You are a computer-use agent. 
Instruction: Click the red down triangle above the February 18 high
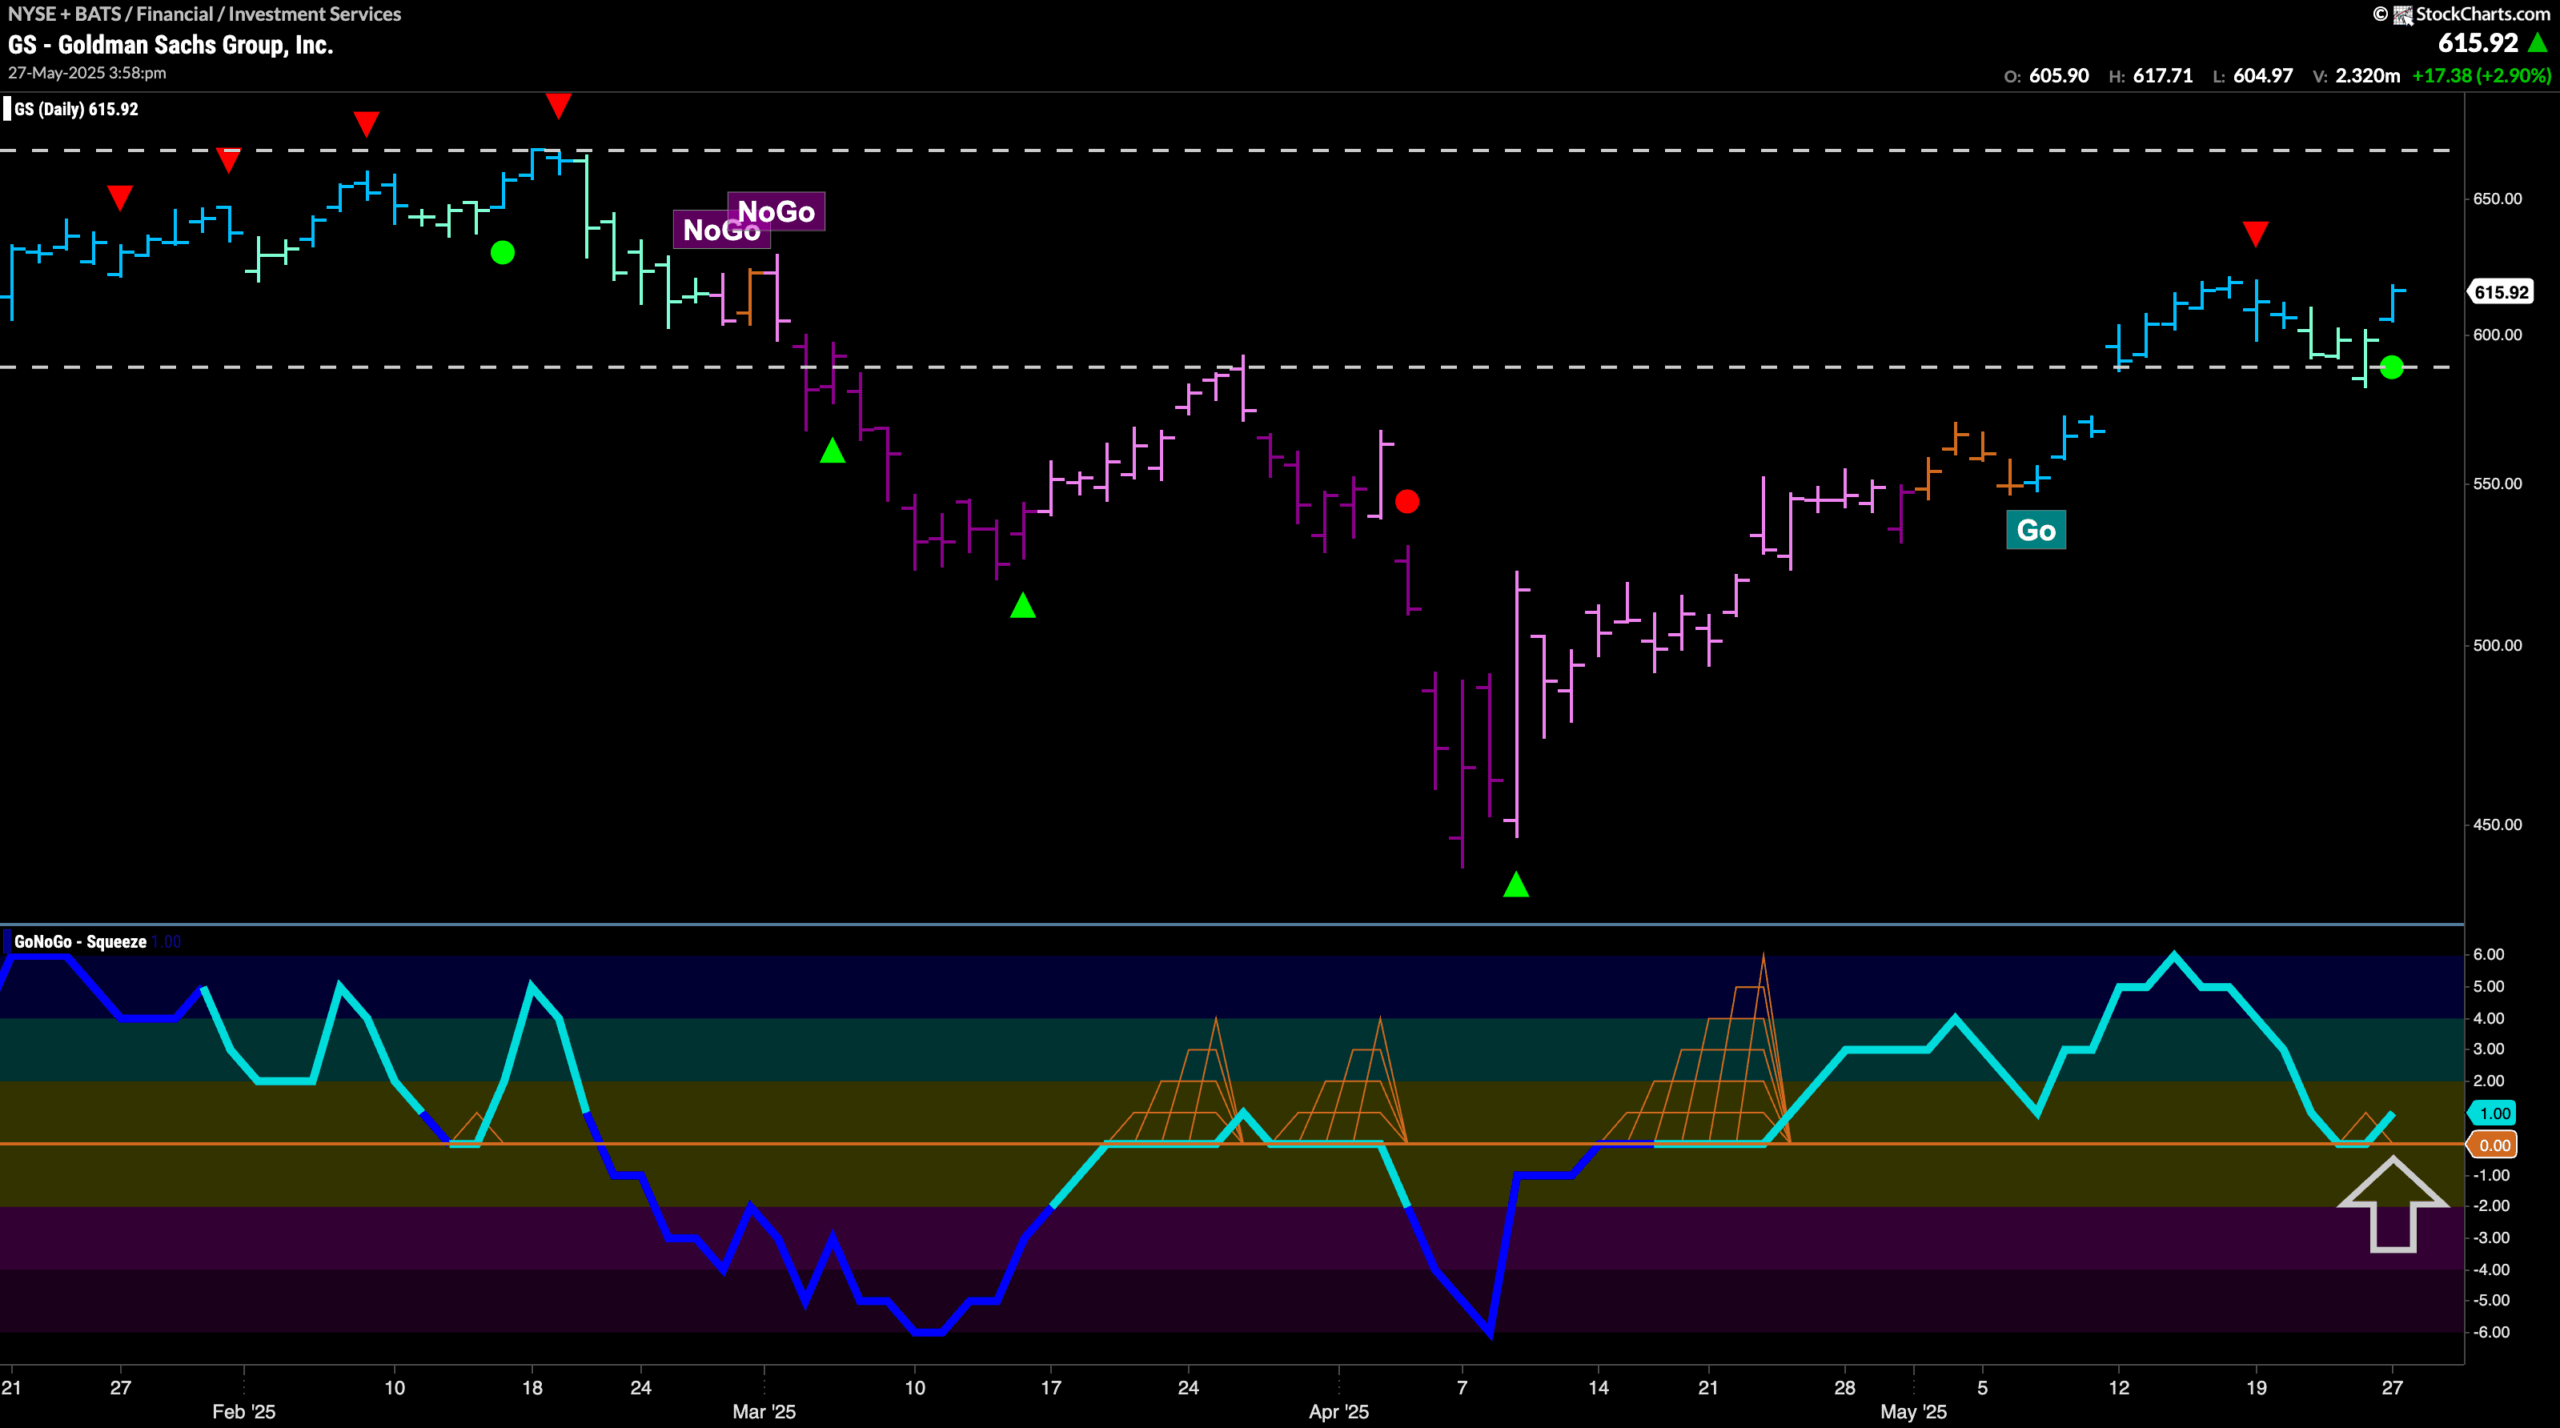tap(558, 105)
